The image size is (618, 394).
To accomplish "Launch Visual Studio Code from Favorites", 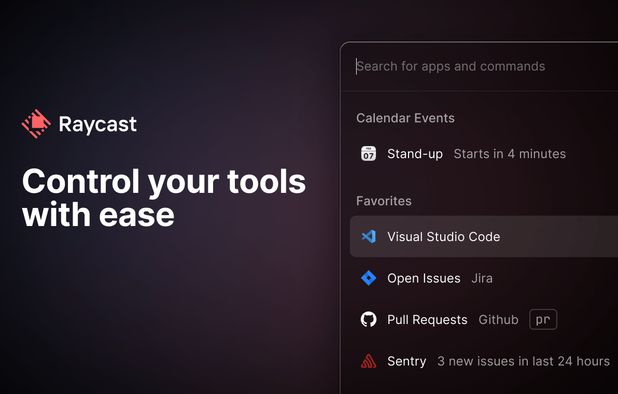I will point(484,236).
